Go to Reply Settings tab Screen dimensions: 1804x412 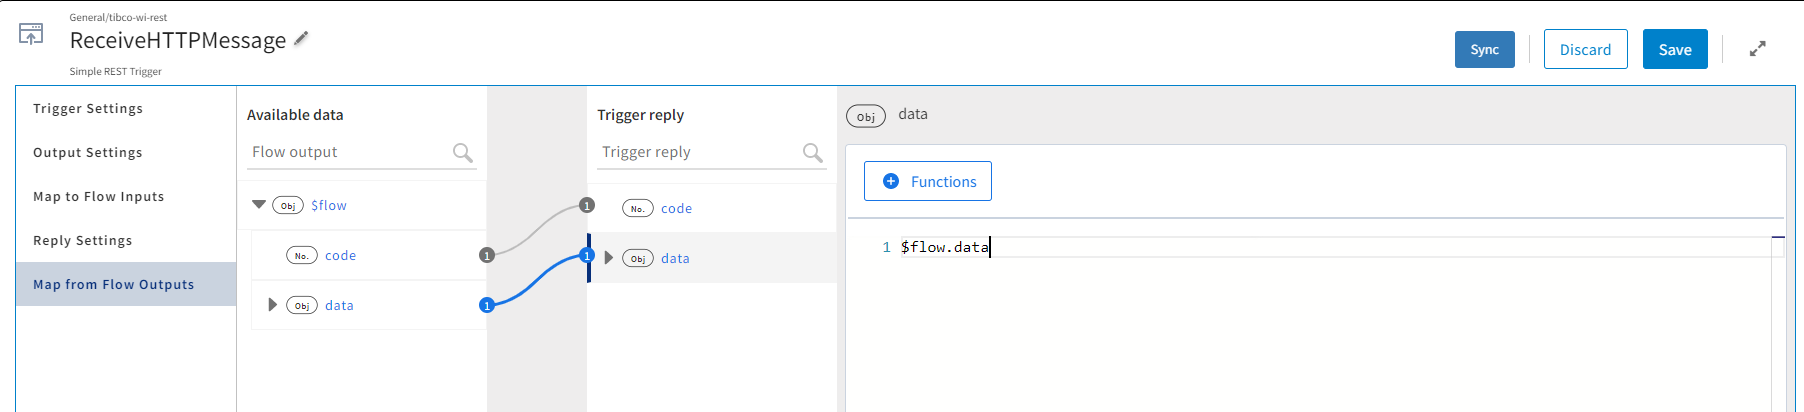click(82, 241)
